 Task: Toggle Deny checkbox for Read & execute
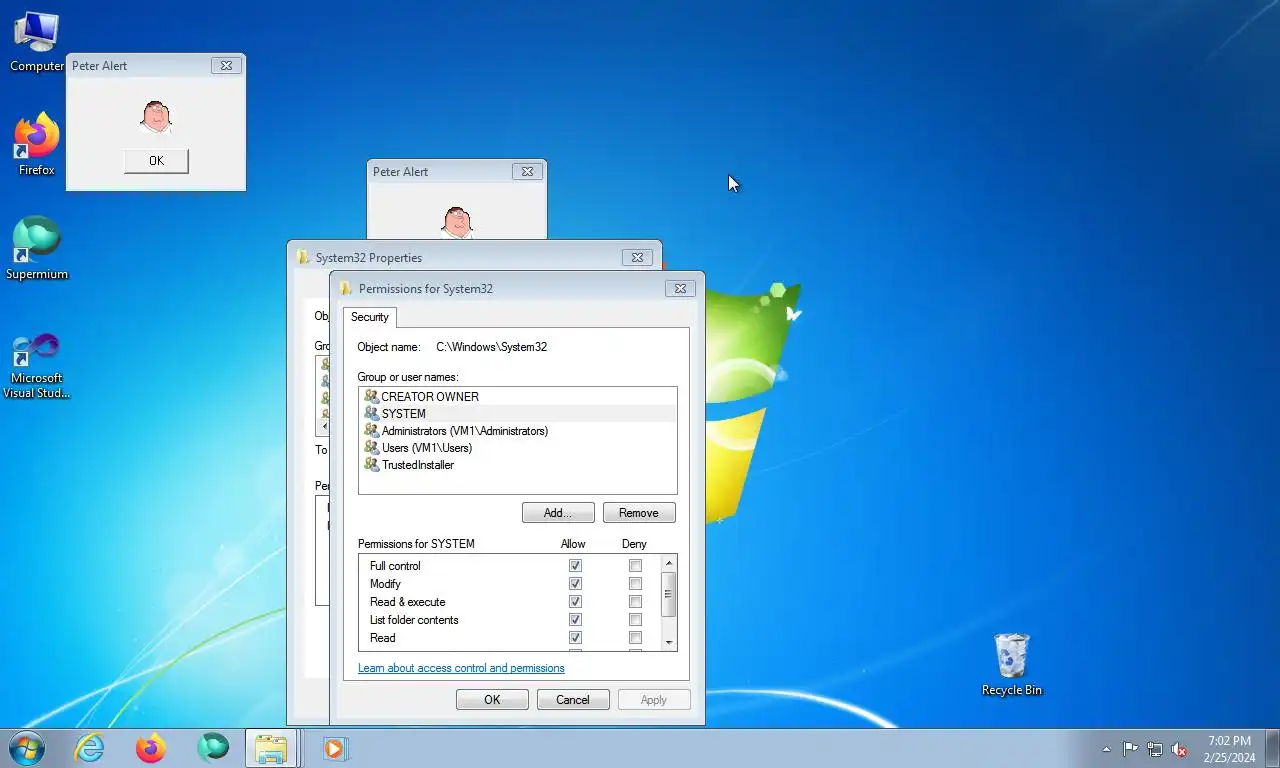[x=635, y=602]
